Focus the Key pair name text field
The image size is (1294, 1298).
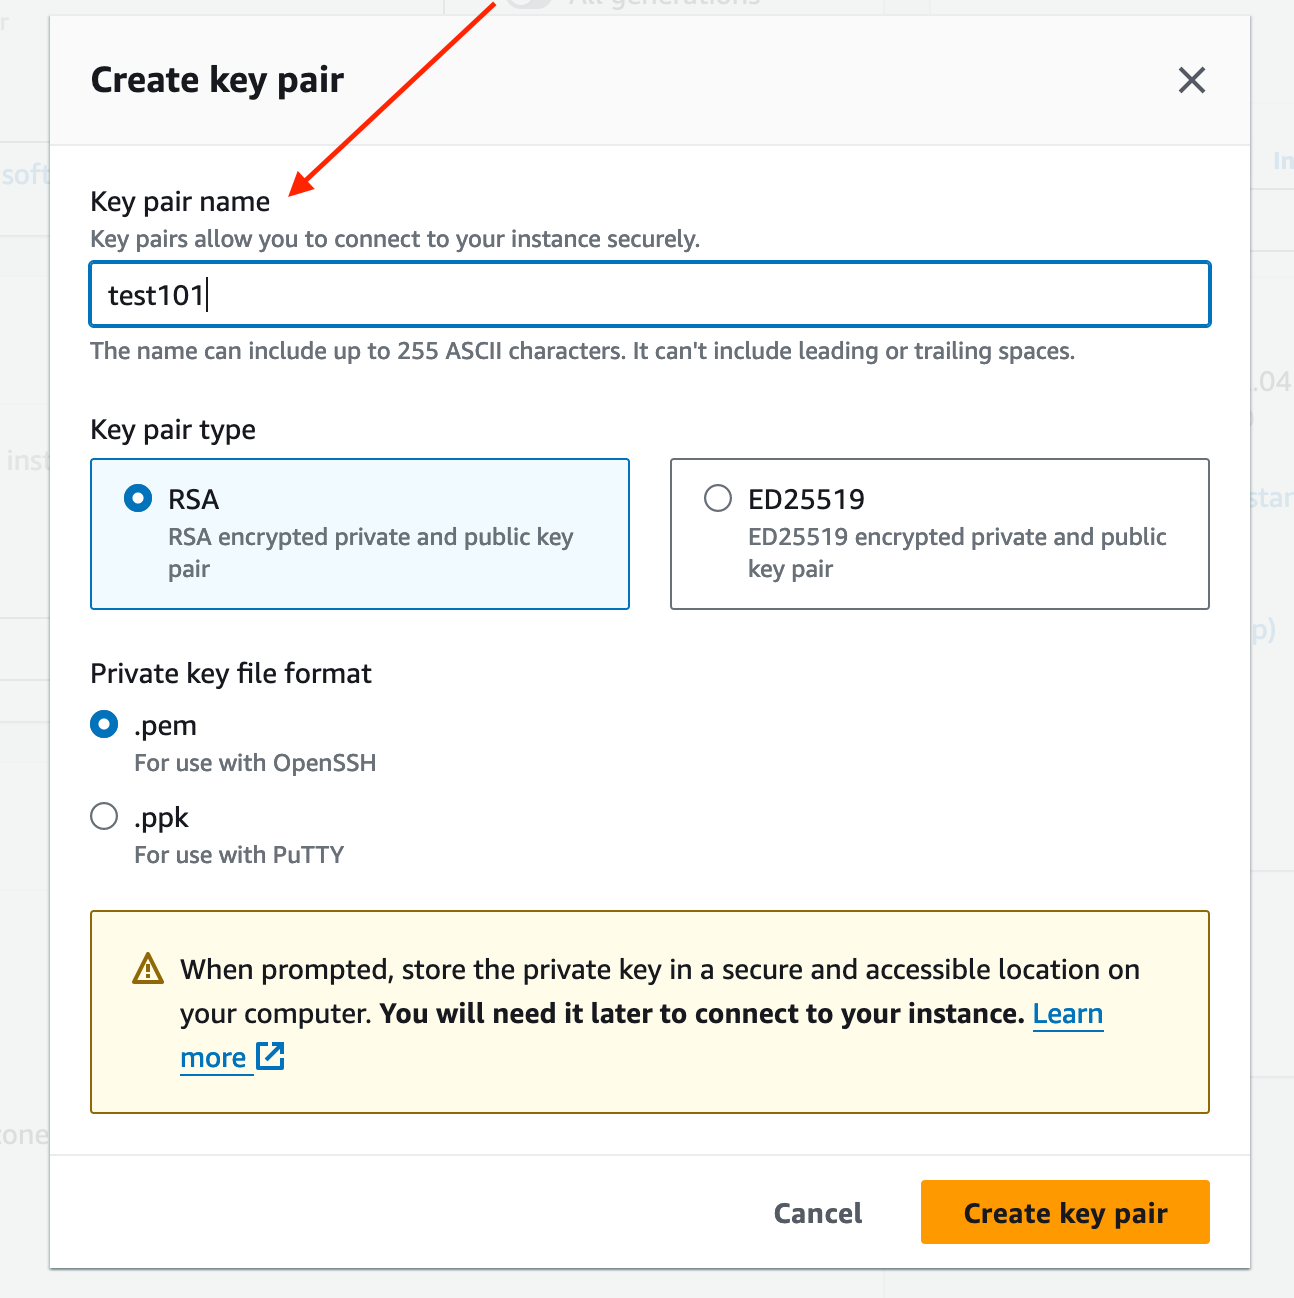click(x=650, y=294)
